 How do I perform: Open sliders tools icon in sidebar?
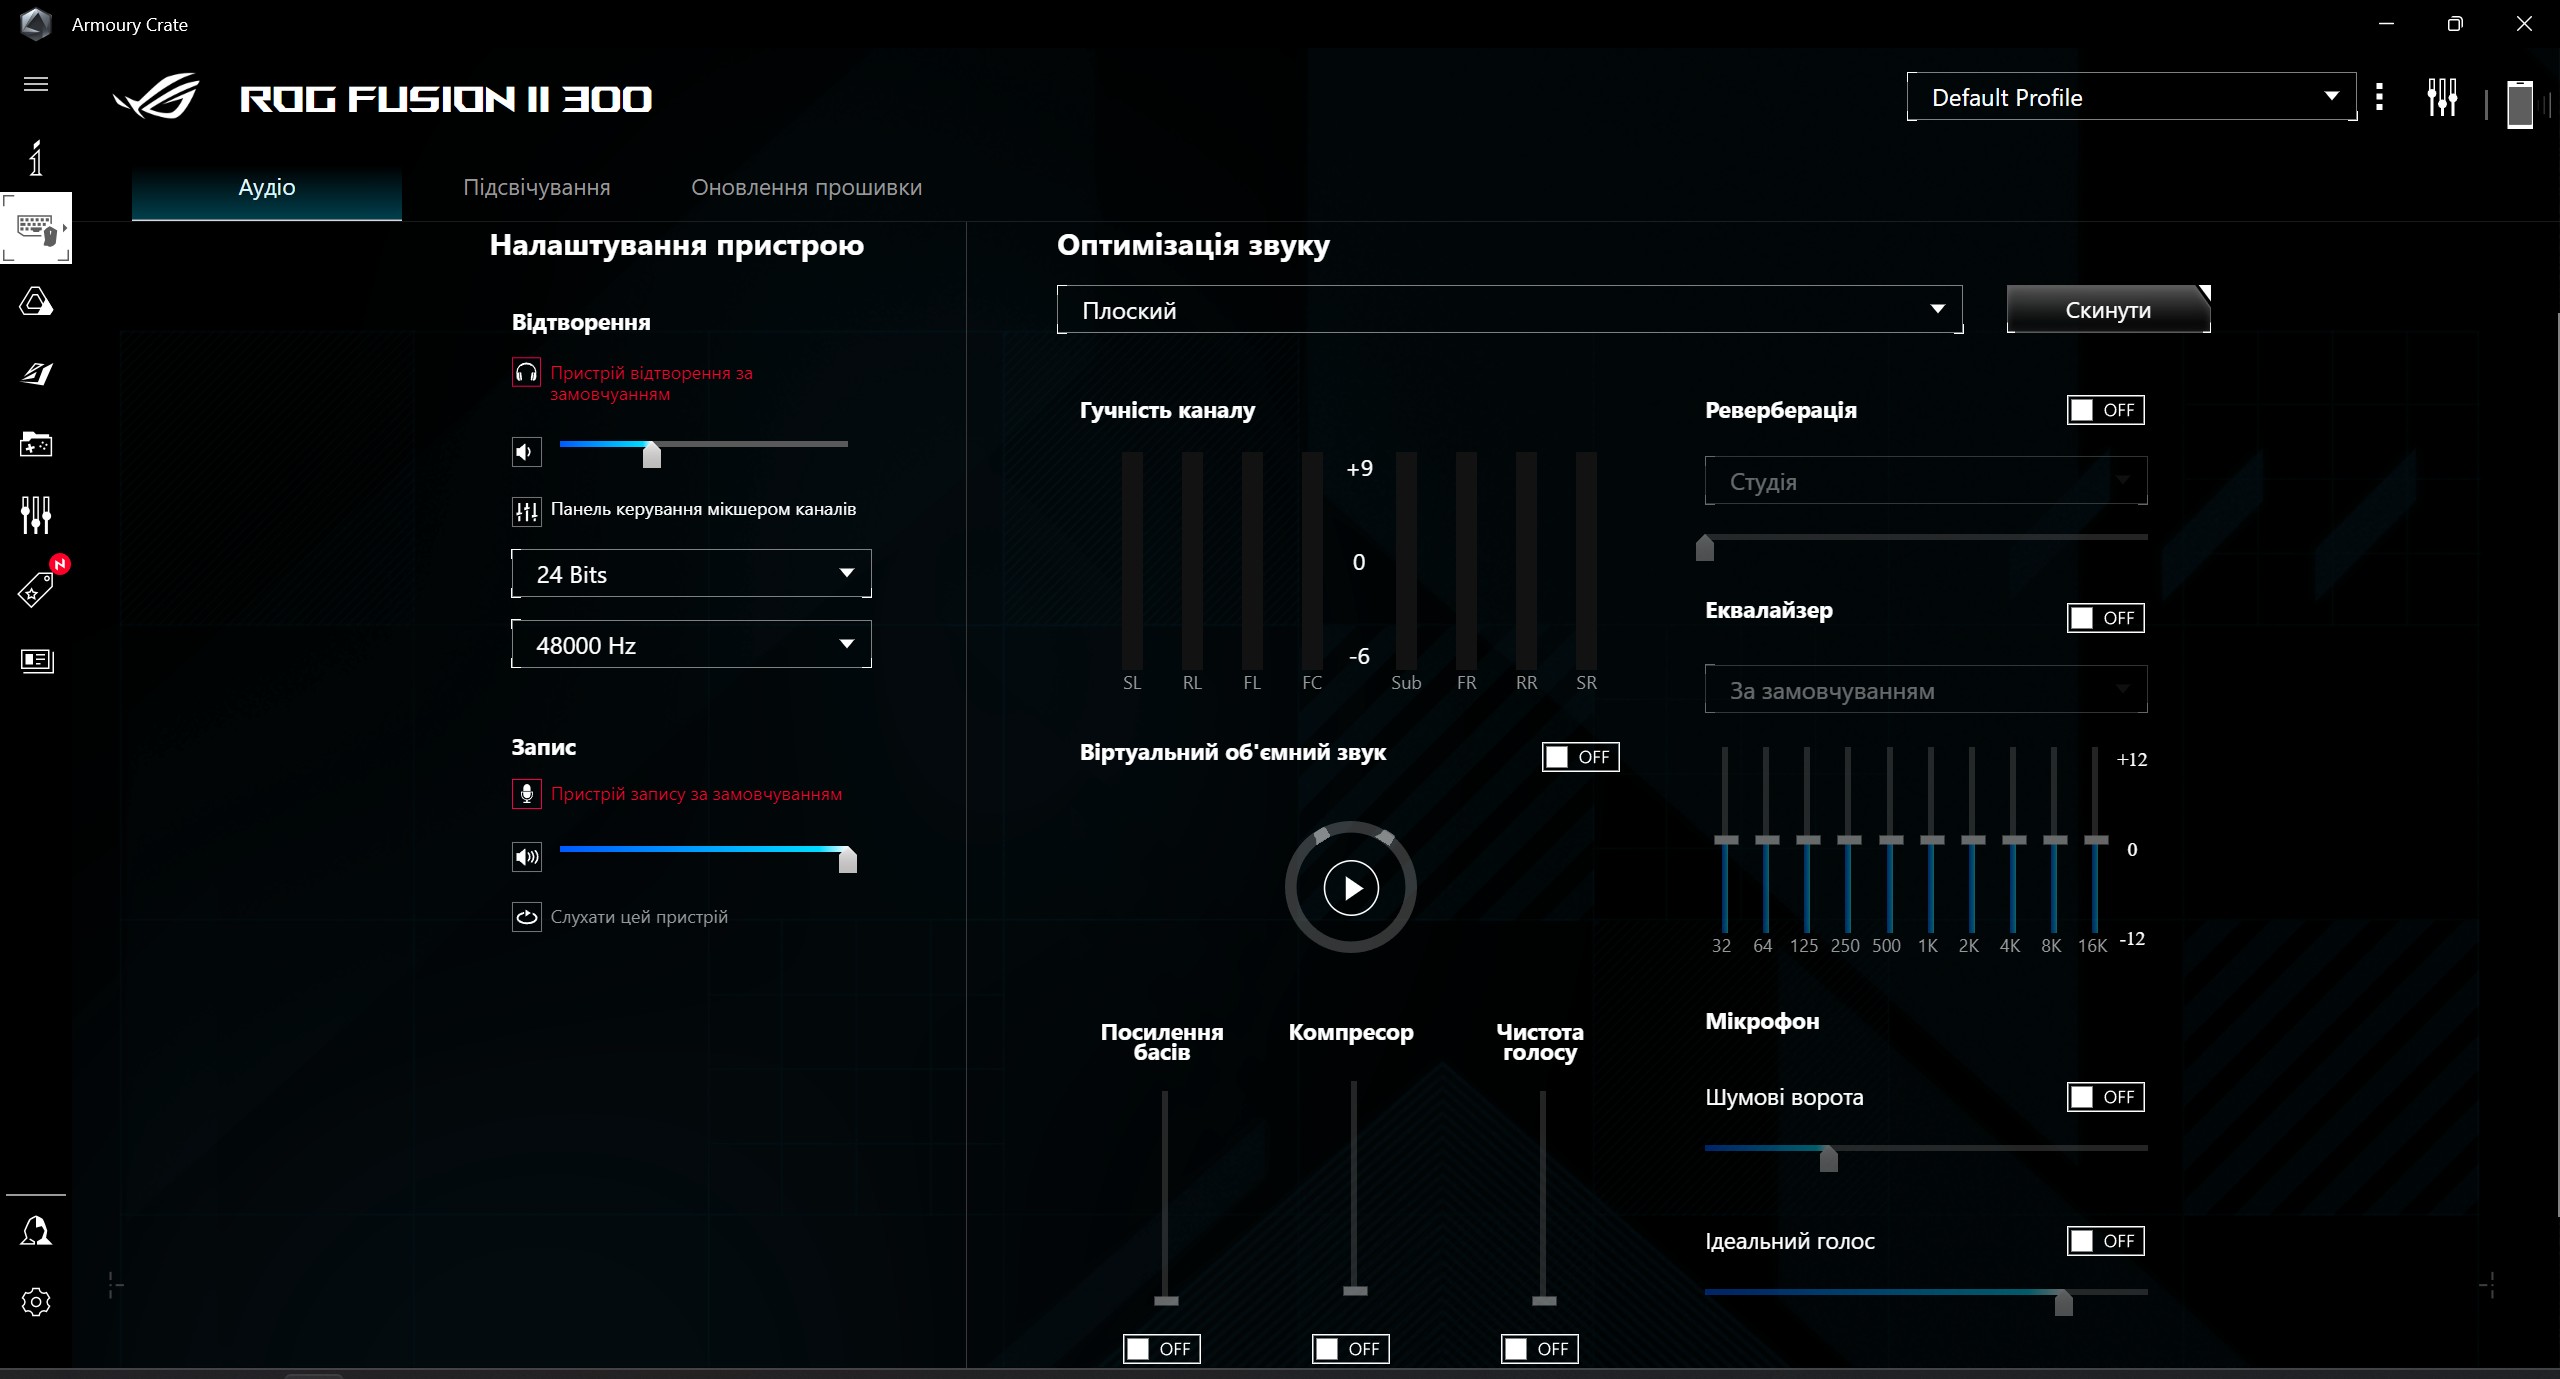(36, 515)
